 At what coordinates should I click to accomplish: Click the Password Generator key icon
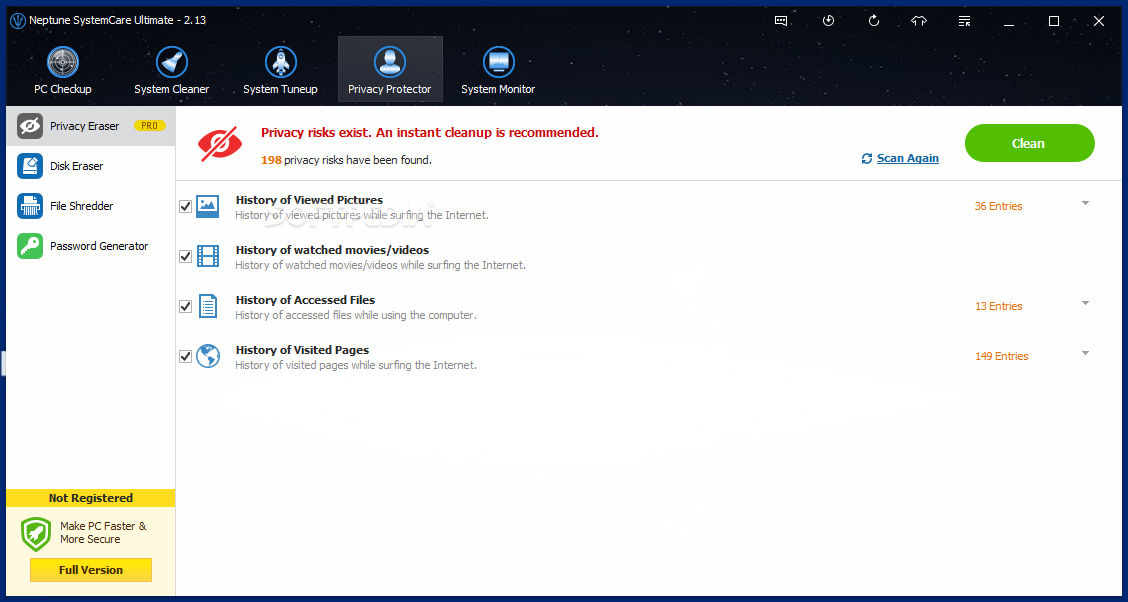[30, 246]
